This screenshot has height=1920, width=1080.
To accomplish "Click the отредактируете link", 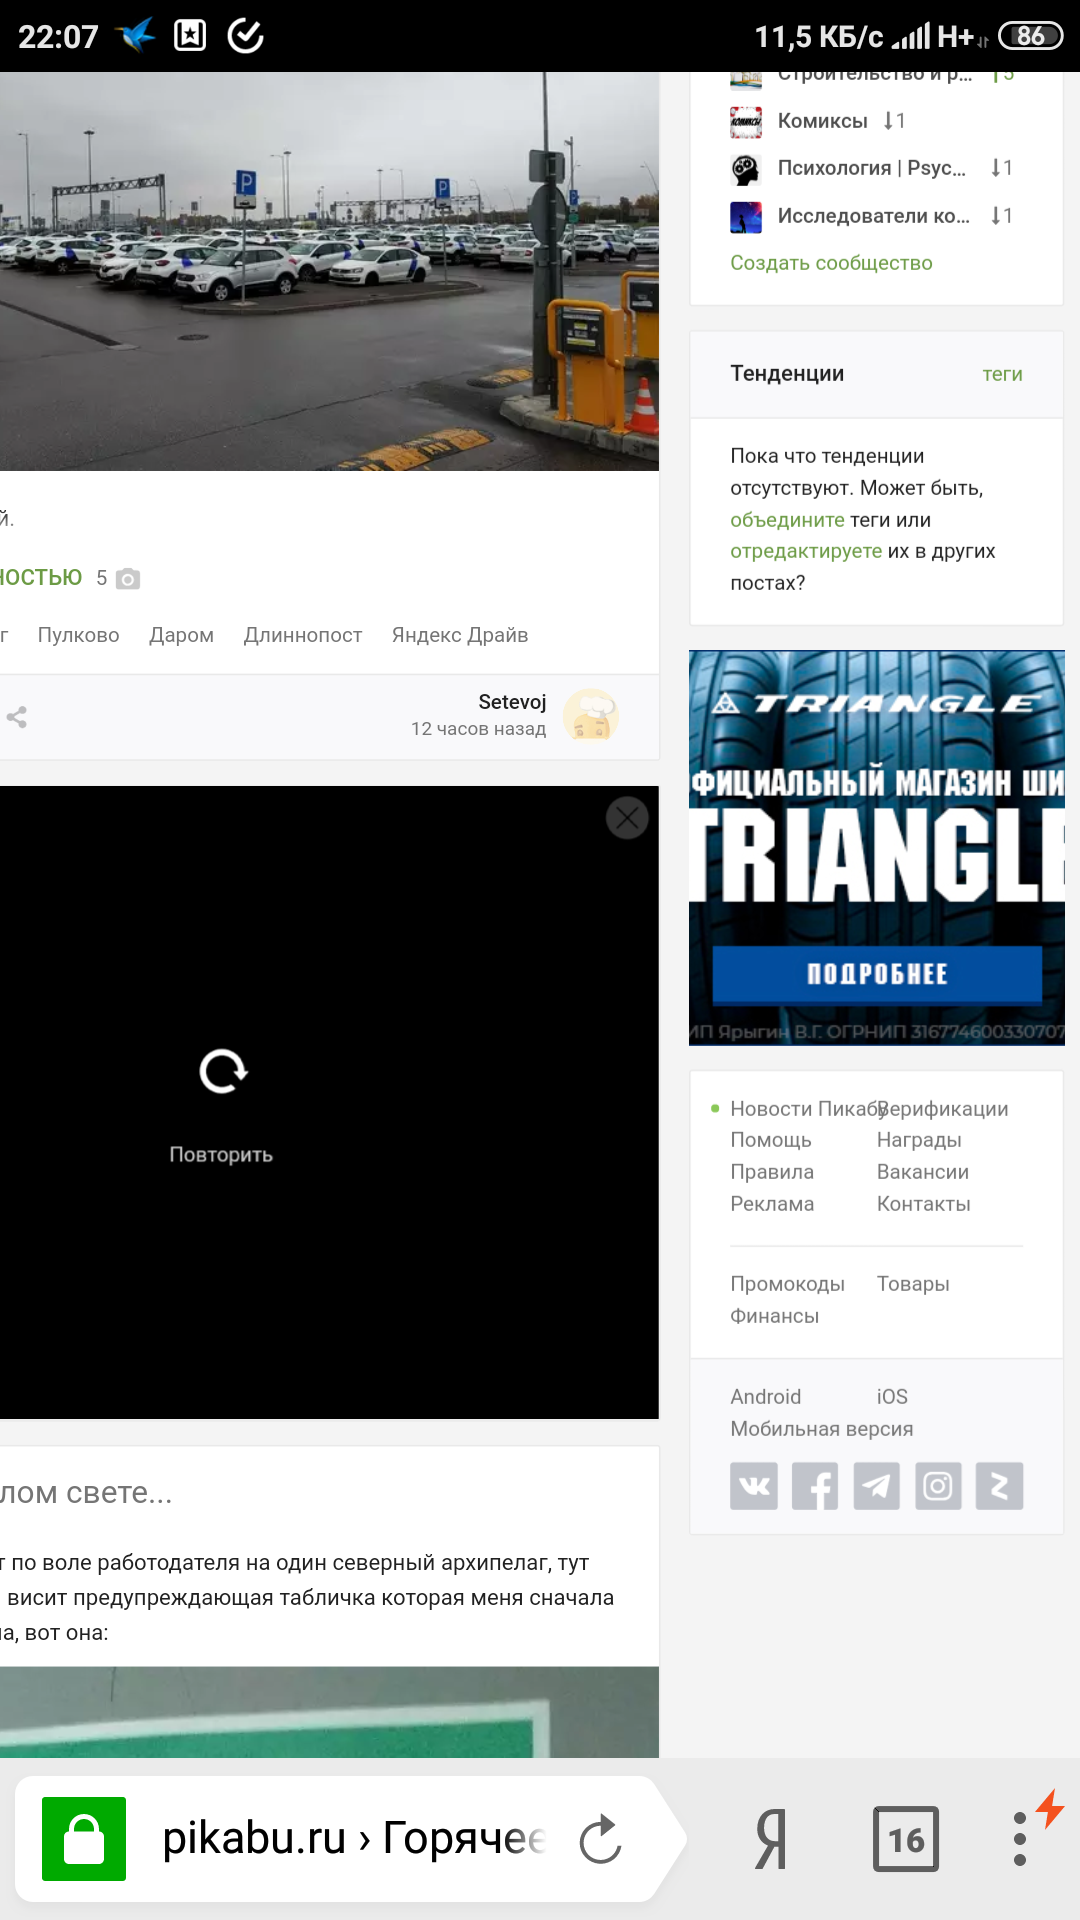I will (x=806, y=551).
